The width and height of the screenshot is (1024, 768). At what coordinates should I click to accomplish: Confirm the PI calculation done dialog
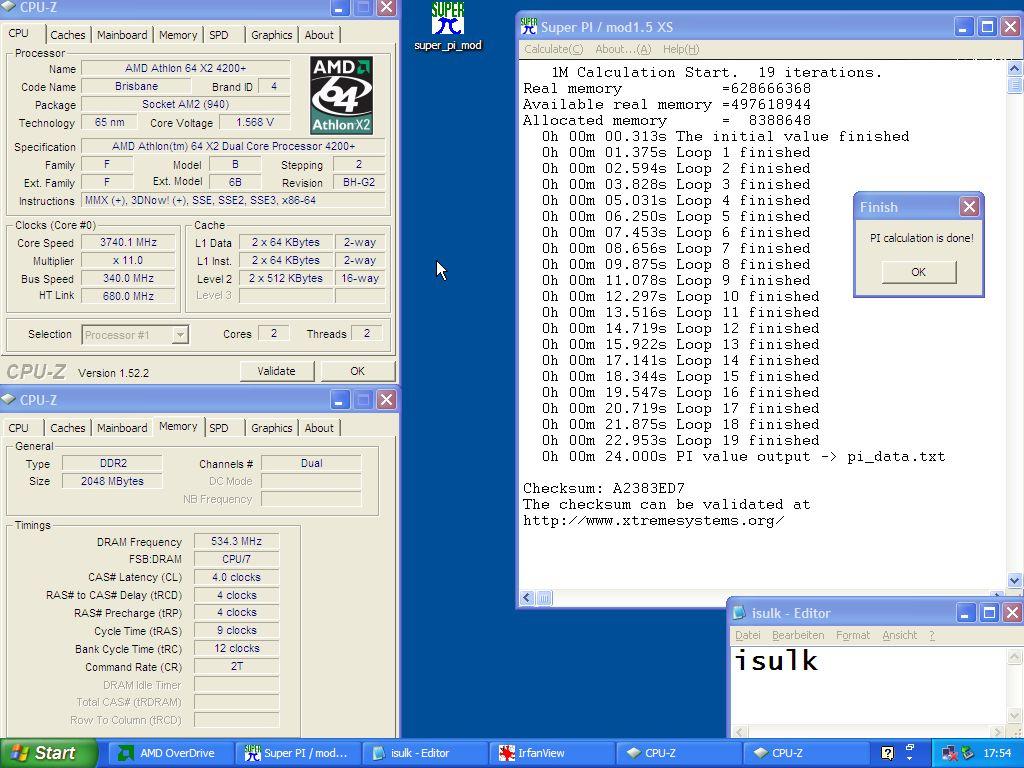click(x=918, y=272)
